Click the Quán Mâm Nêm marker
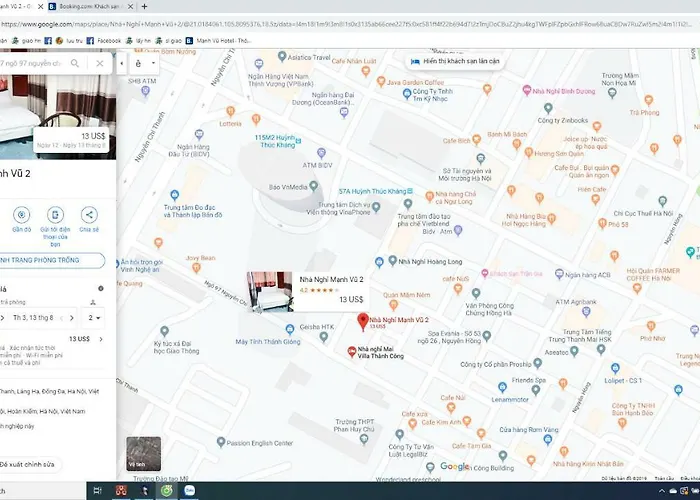The height and width of the screenshot is (500, 700). (393, 305)
